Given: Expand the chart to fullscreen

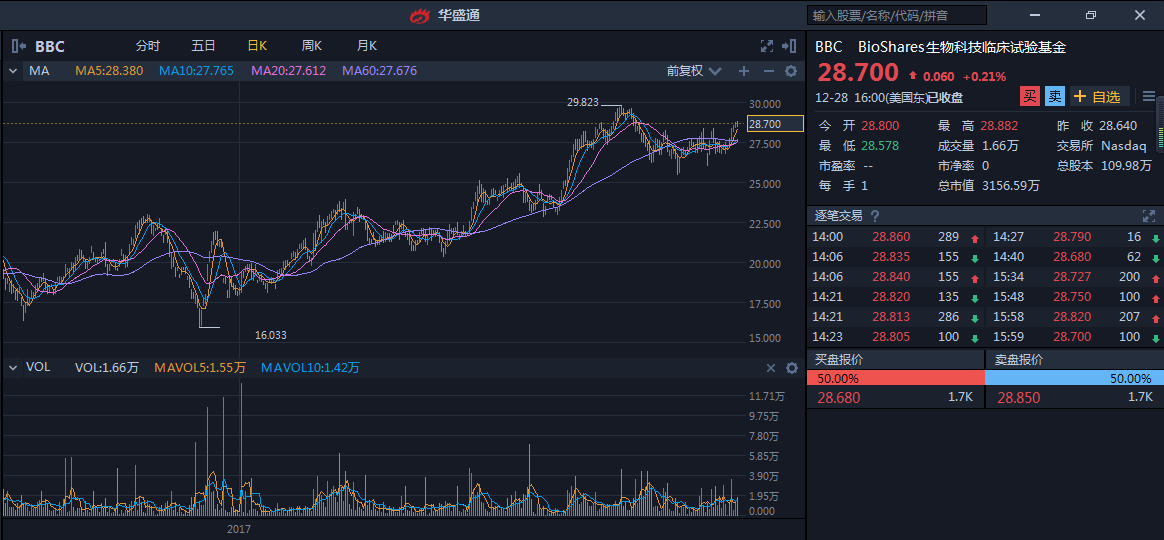Looking at the screenshot, I should pyautogui.click(x=767, y=46).
